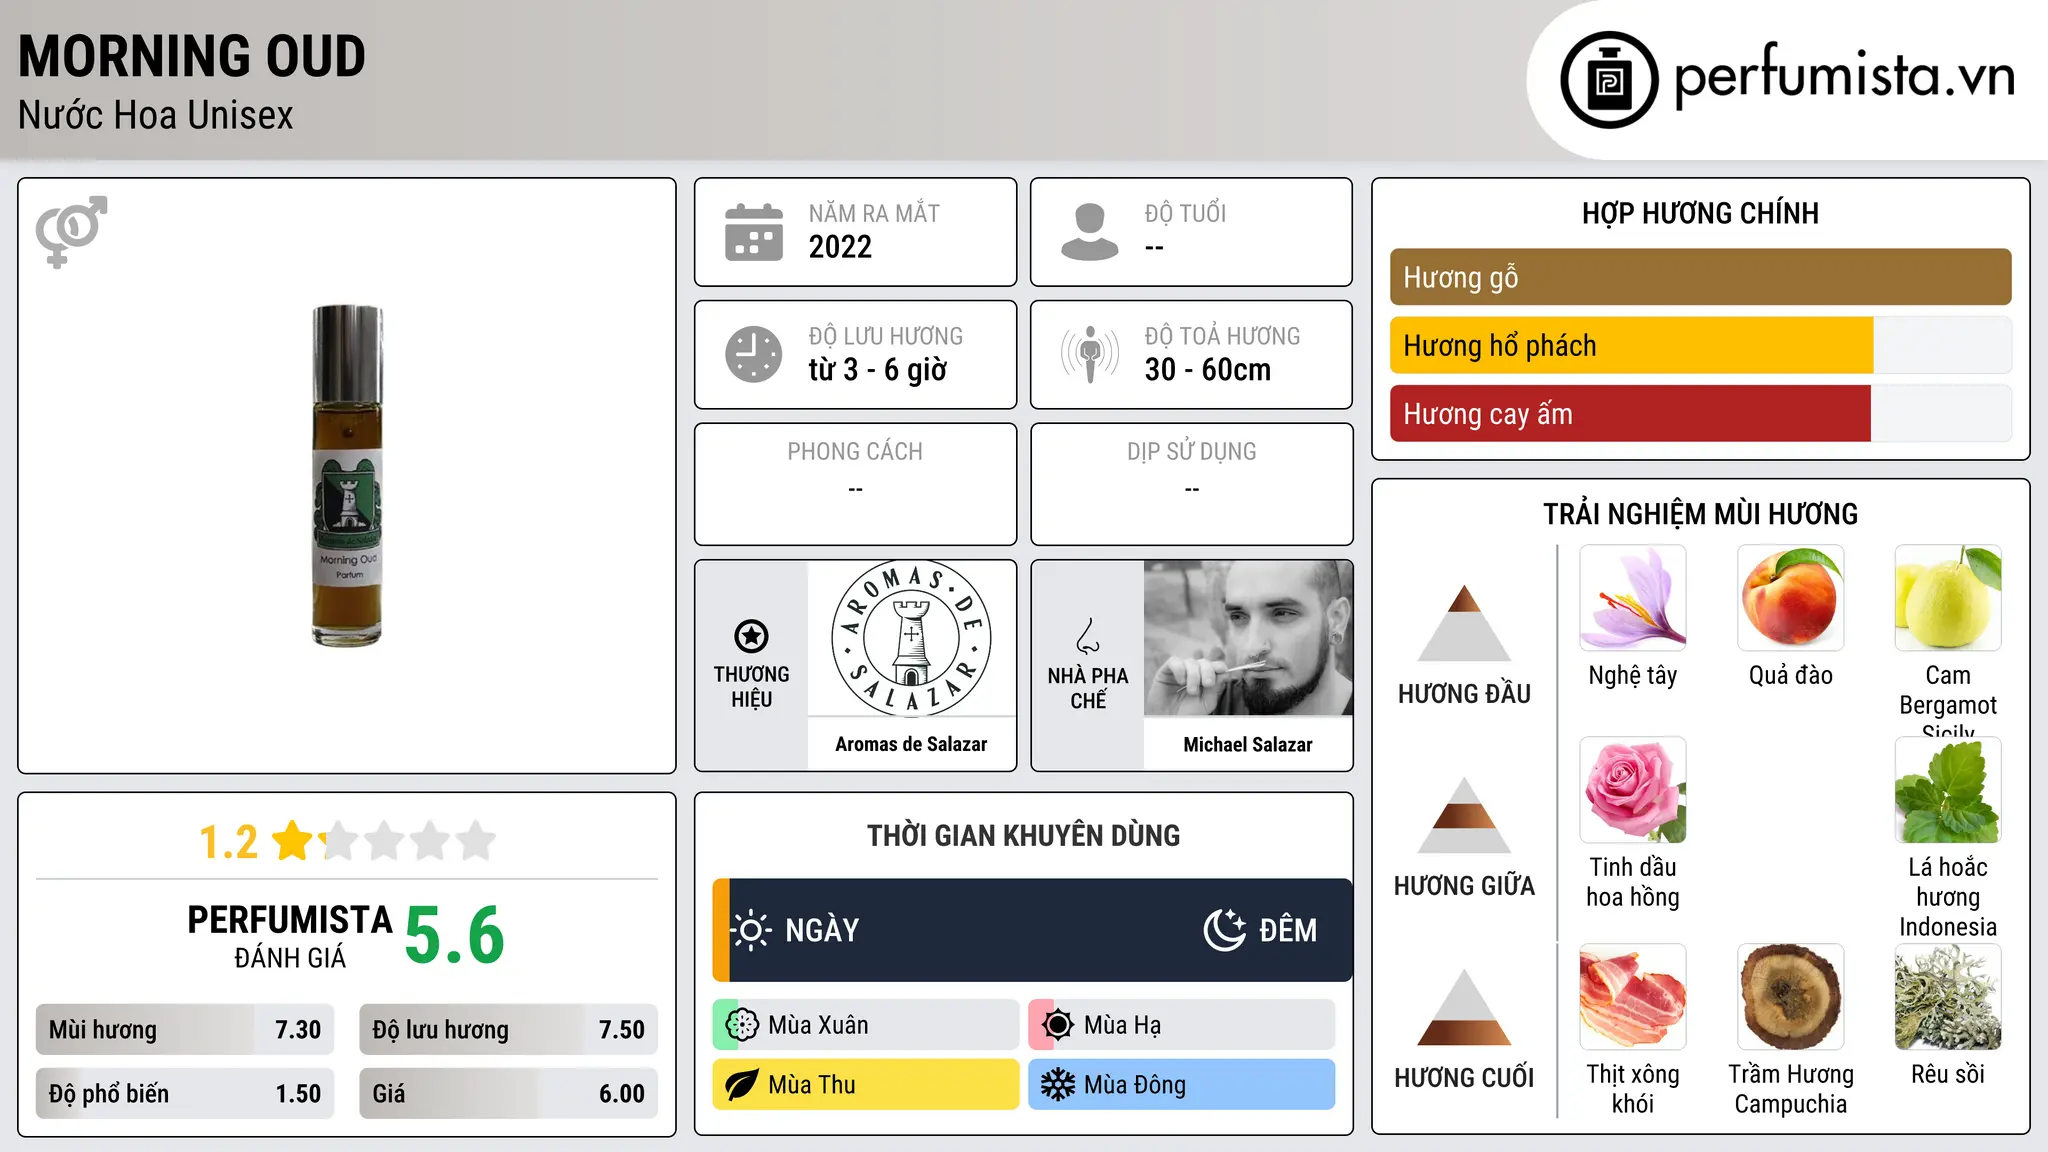The image size is (2048, 1152).
Task: Click the nose icon above NHÀ PHA CHẾ
Action: (x=1088, y=636)
